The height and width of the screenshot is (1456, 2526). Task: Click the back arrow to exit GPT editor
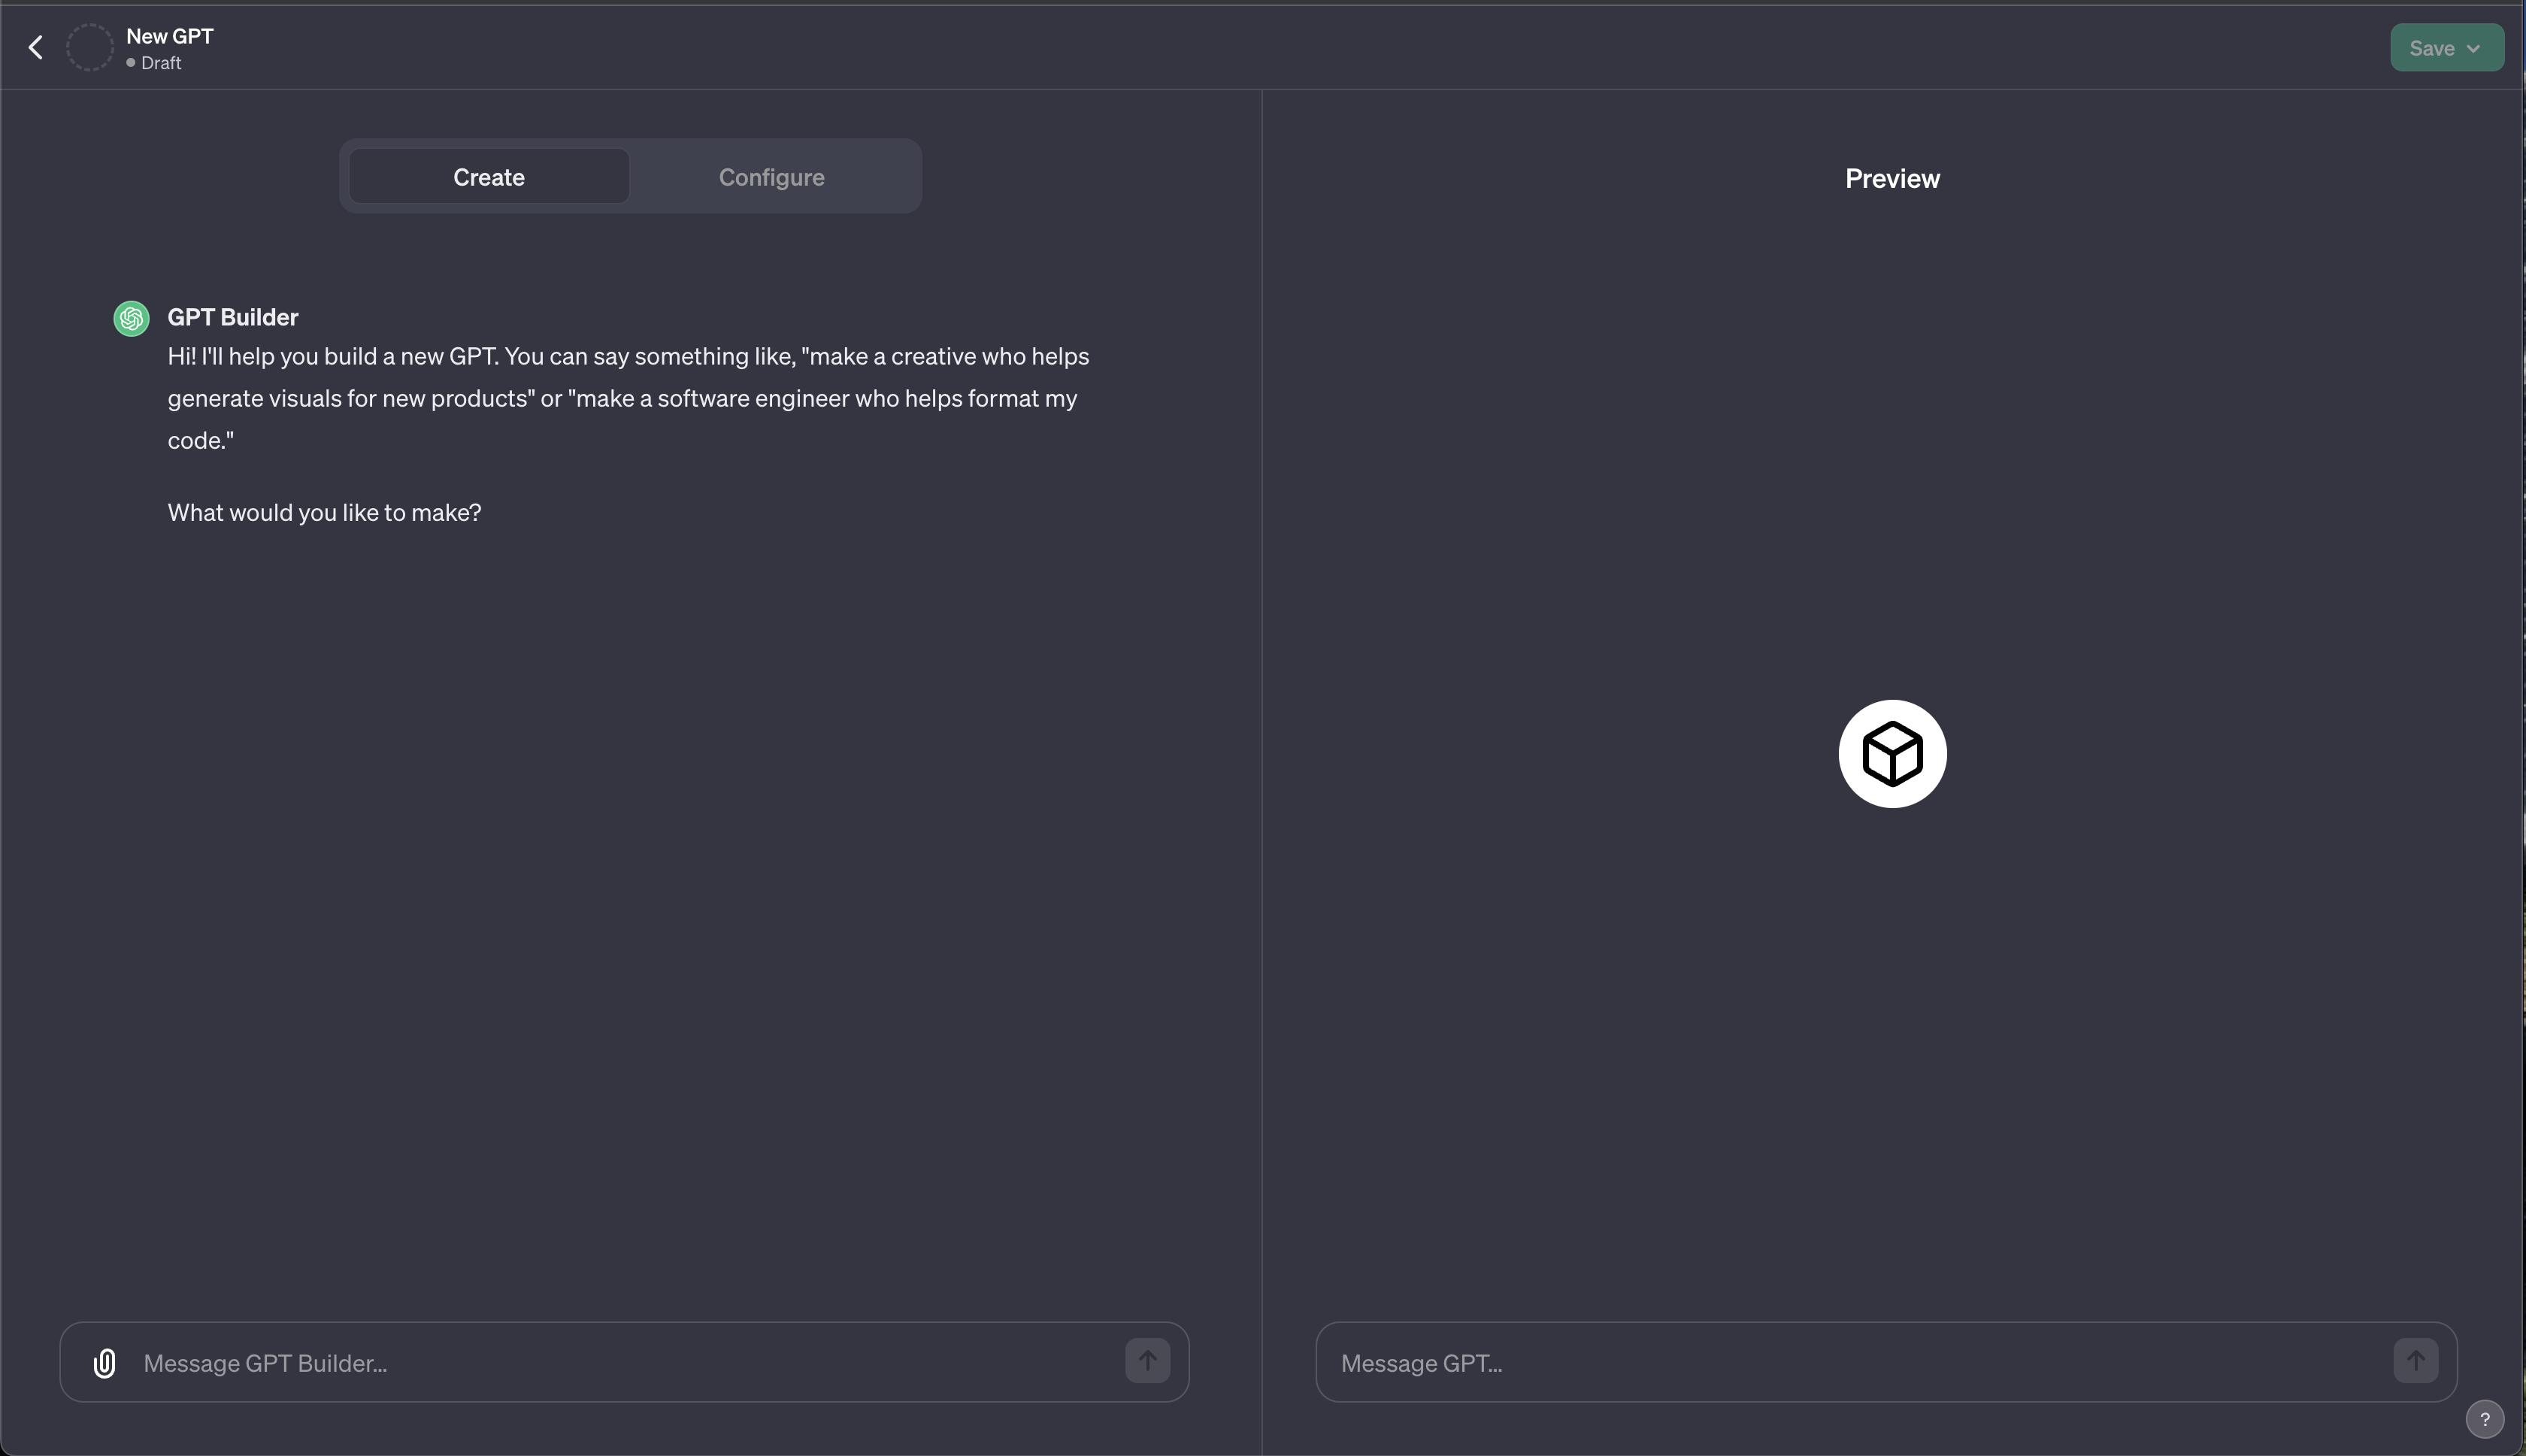pos(35,46)
